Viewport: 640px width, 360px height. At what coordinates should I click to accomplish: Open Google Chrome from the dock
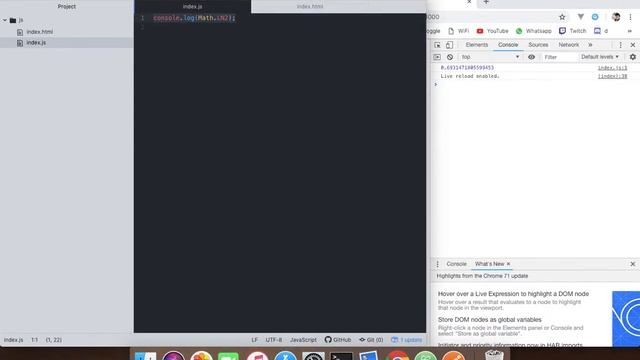pos(398,356)
